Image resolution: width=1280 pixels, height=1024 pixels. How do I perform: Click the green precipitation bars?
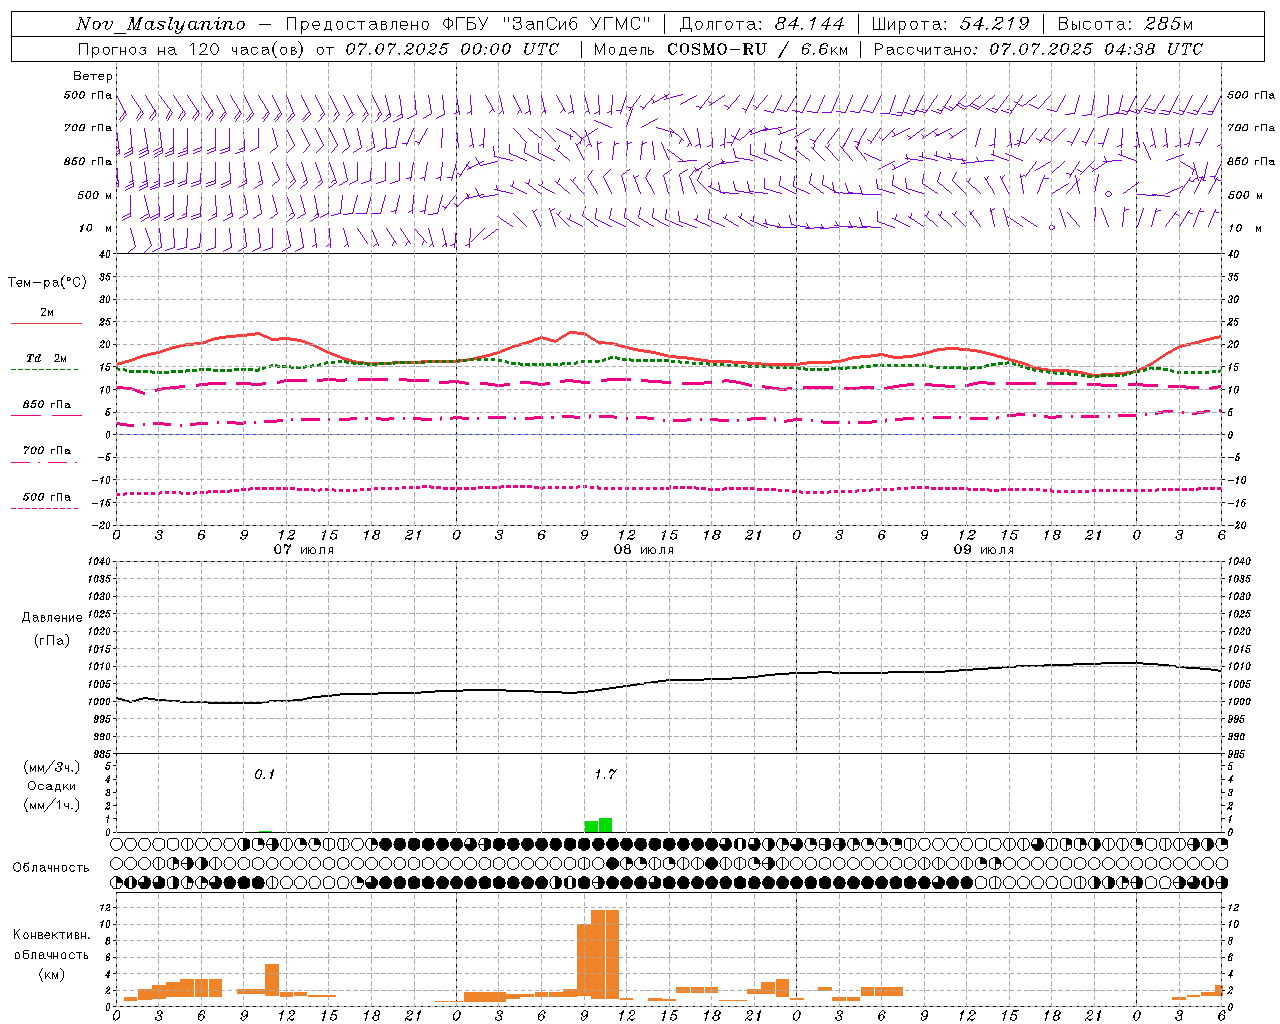point(598,825)
